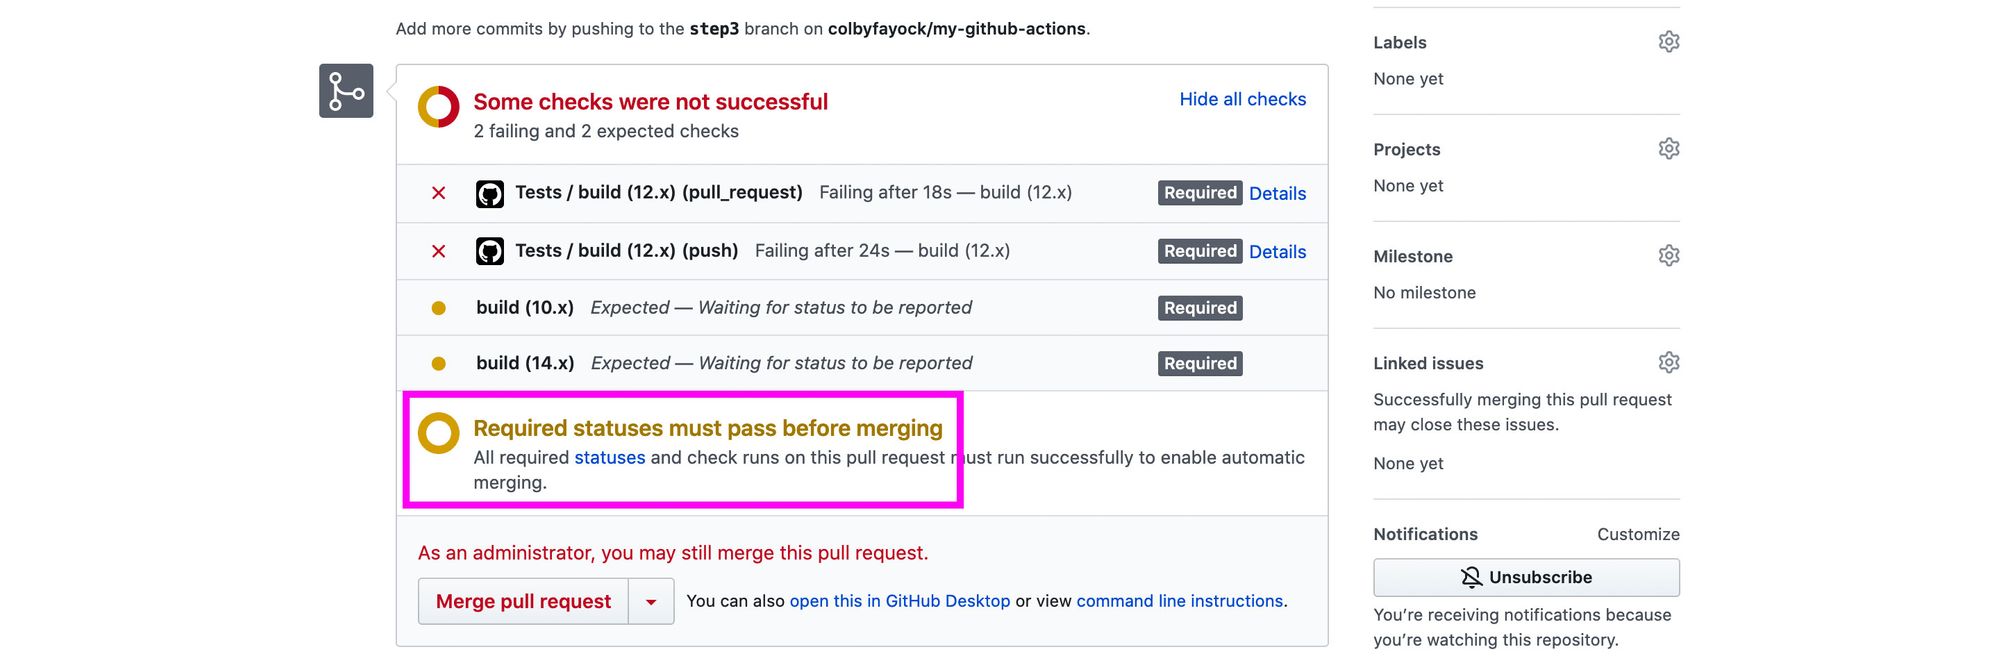Click Hide all checks
The width and height of the screenshot is (2000, 668).
tap(1243, 99)
